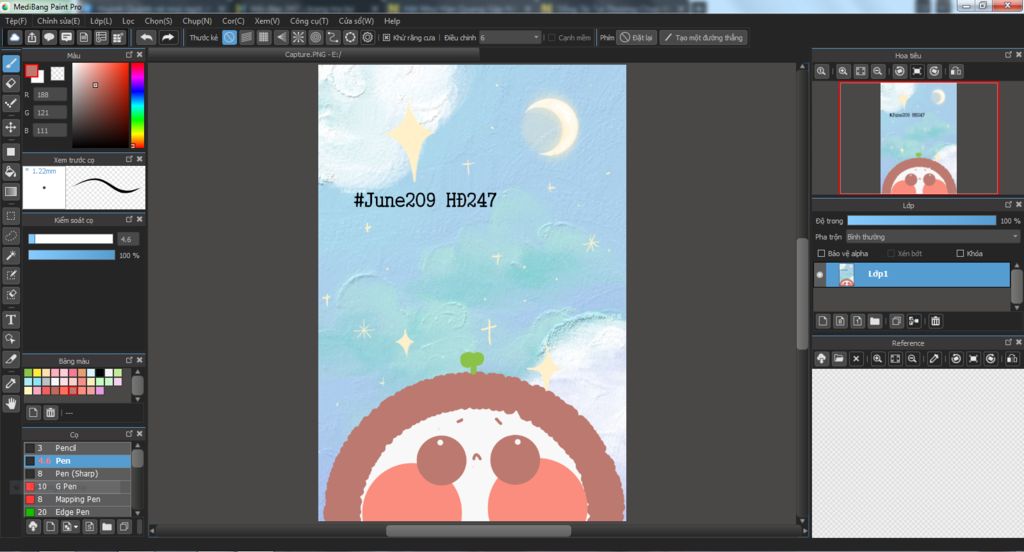
Task: Switch to the Capture.PNG canvas tab
Action: [313, 54]
